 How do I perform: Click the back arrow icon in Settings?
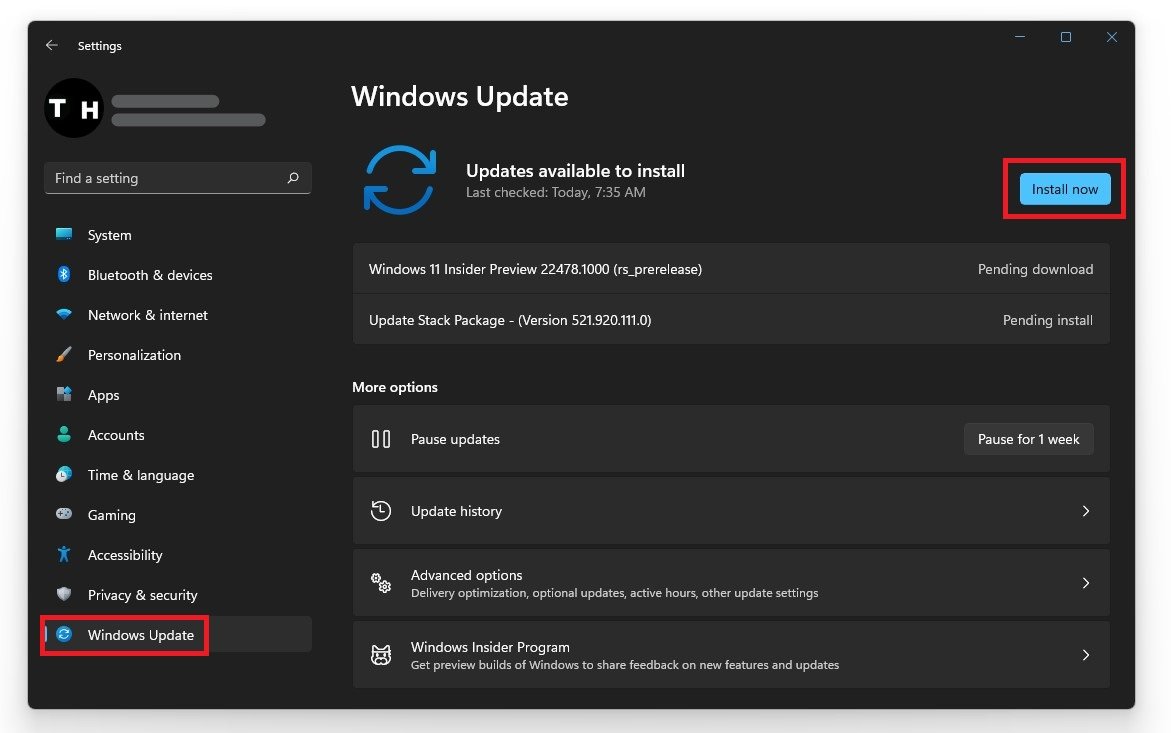[x=52, y=46]
